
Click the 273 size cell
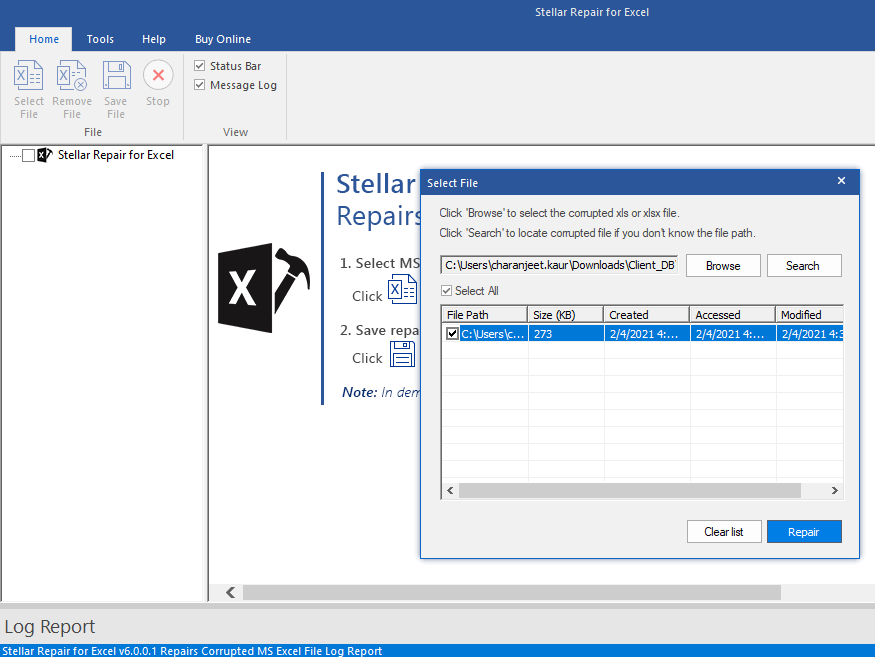pos(565,334)
